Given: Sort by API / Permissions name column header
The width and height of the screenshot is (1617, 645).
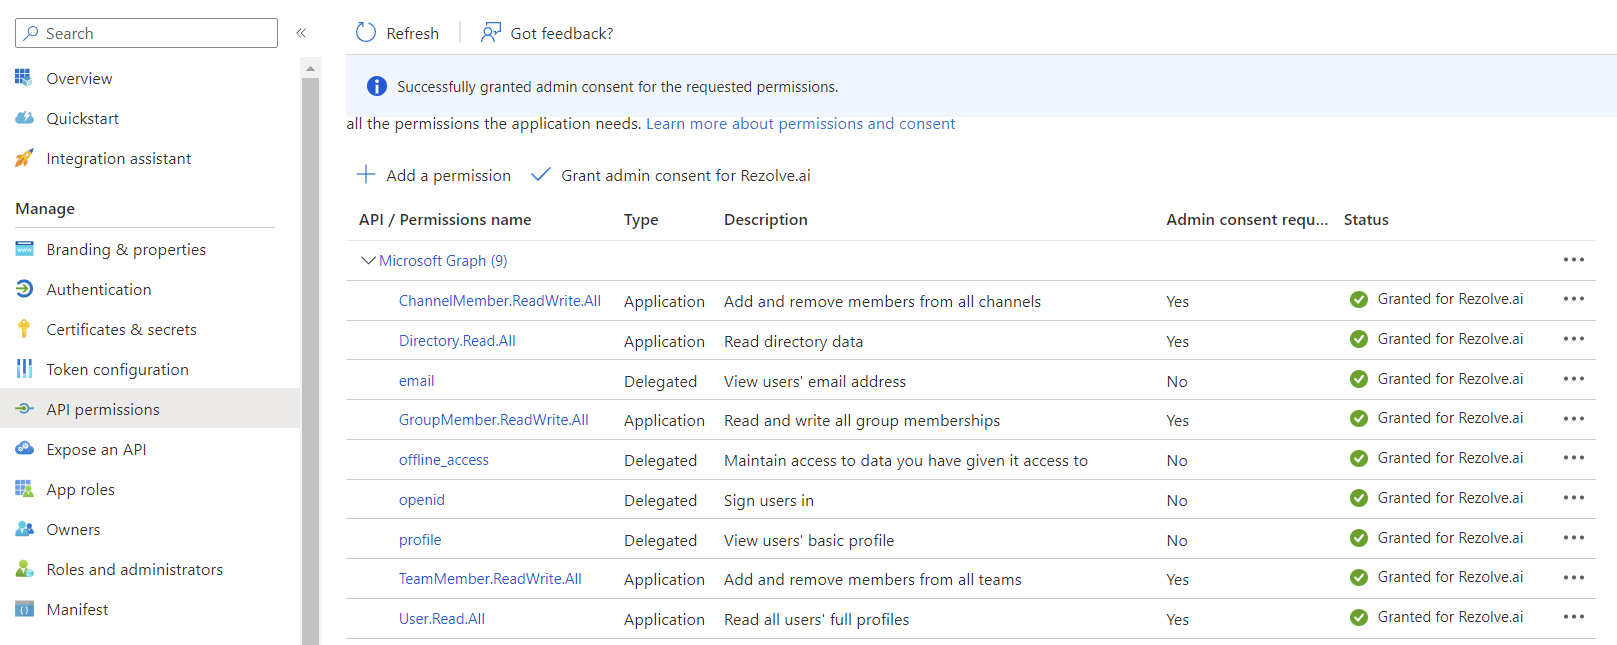Looking at the screenshot, I should (x=445, y=219).
